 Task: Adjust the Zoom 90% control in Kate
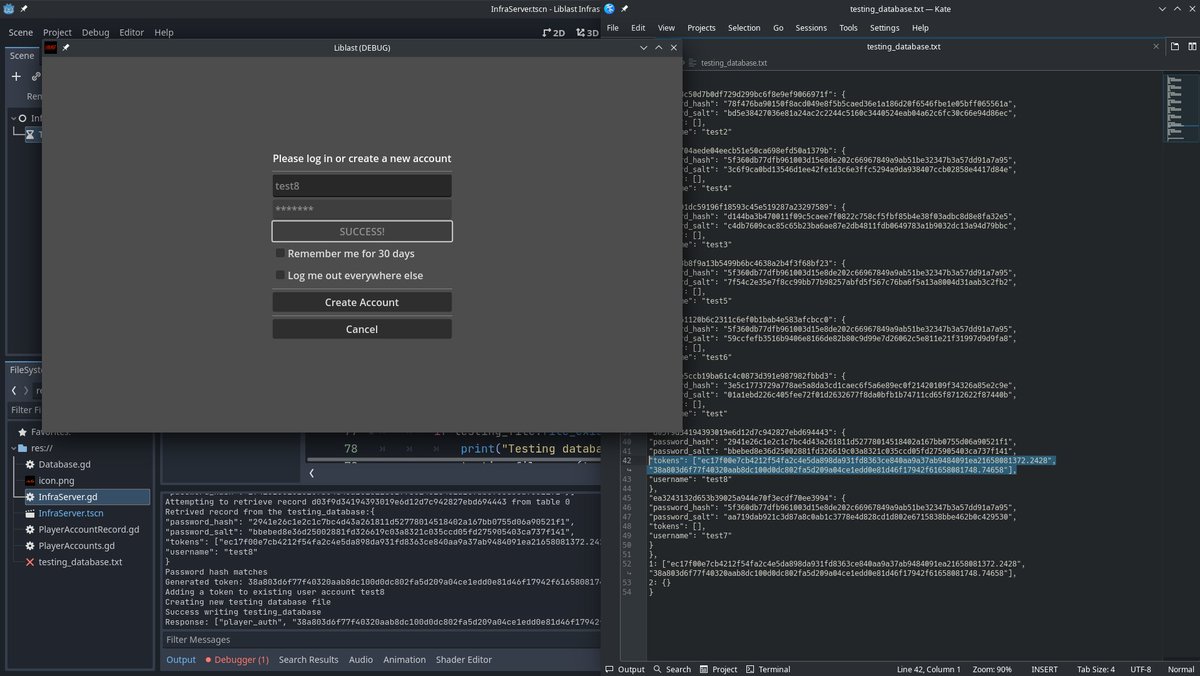(x=992, y=669)
